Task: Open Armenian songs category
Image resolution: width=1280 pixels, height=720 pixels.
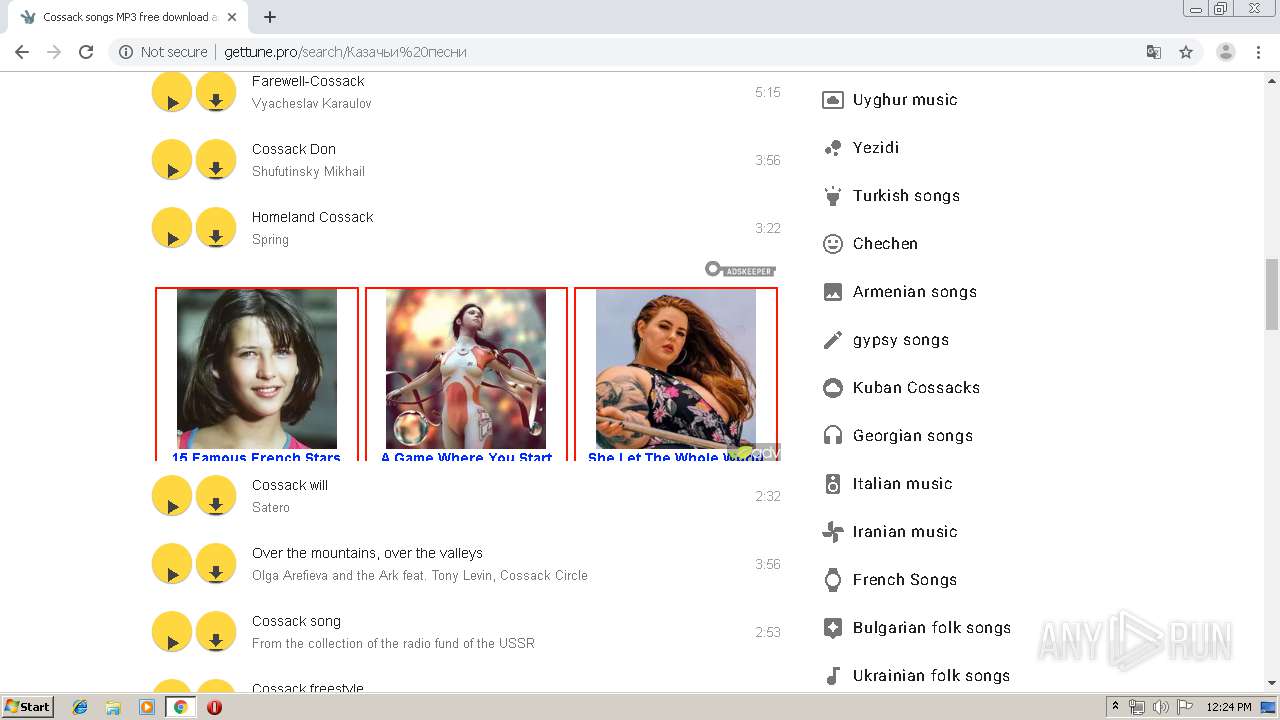Action: pyautogui.click(x=915, y=292)
